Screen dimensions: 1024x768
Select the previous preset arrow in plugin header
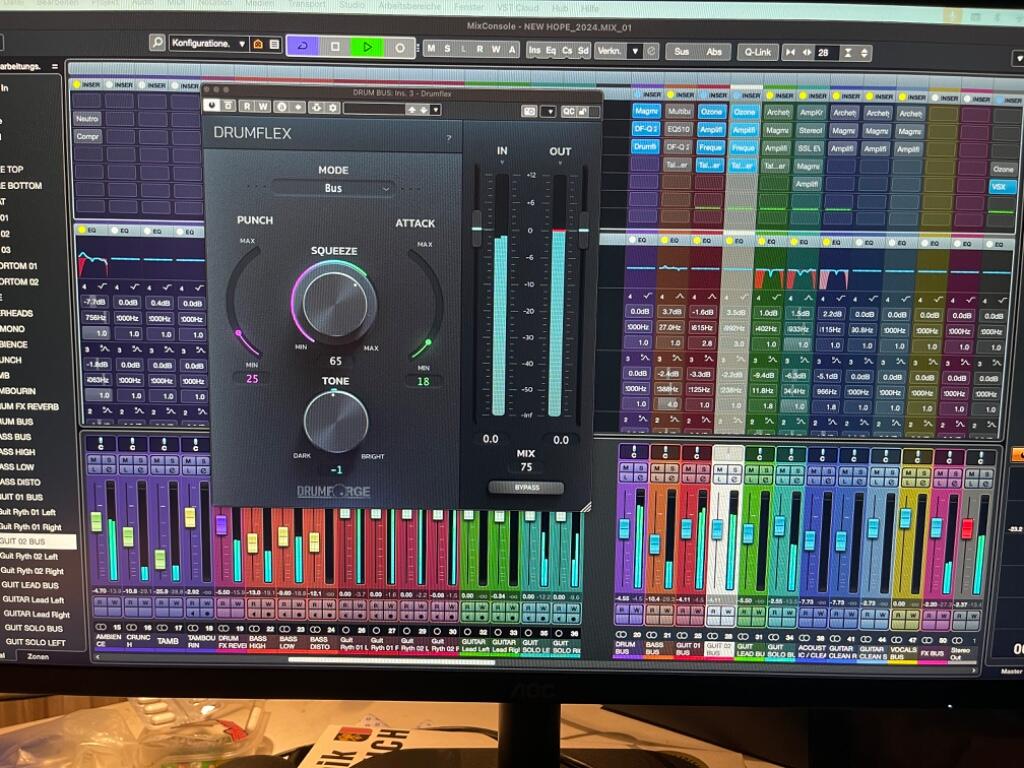tap(411, 110)
